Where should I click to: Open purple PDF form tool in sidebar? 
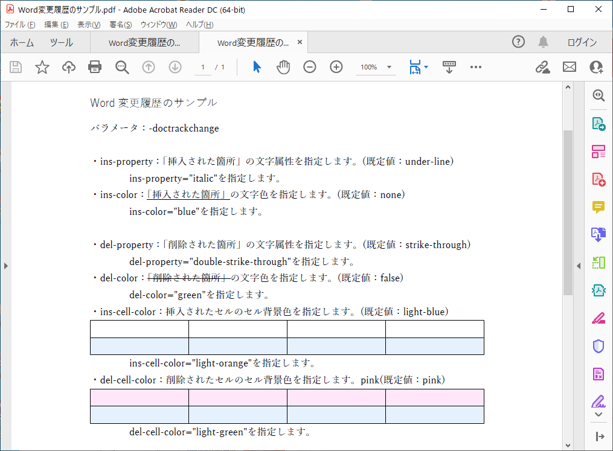[599, 374]
